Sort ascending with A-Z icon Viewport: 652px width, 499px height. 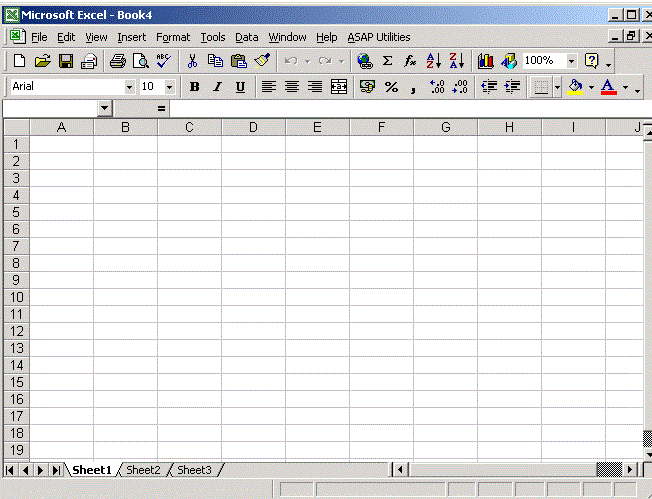433,61
